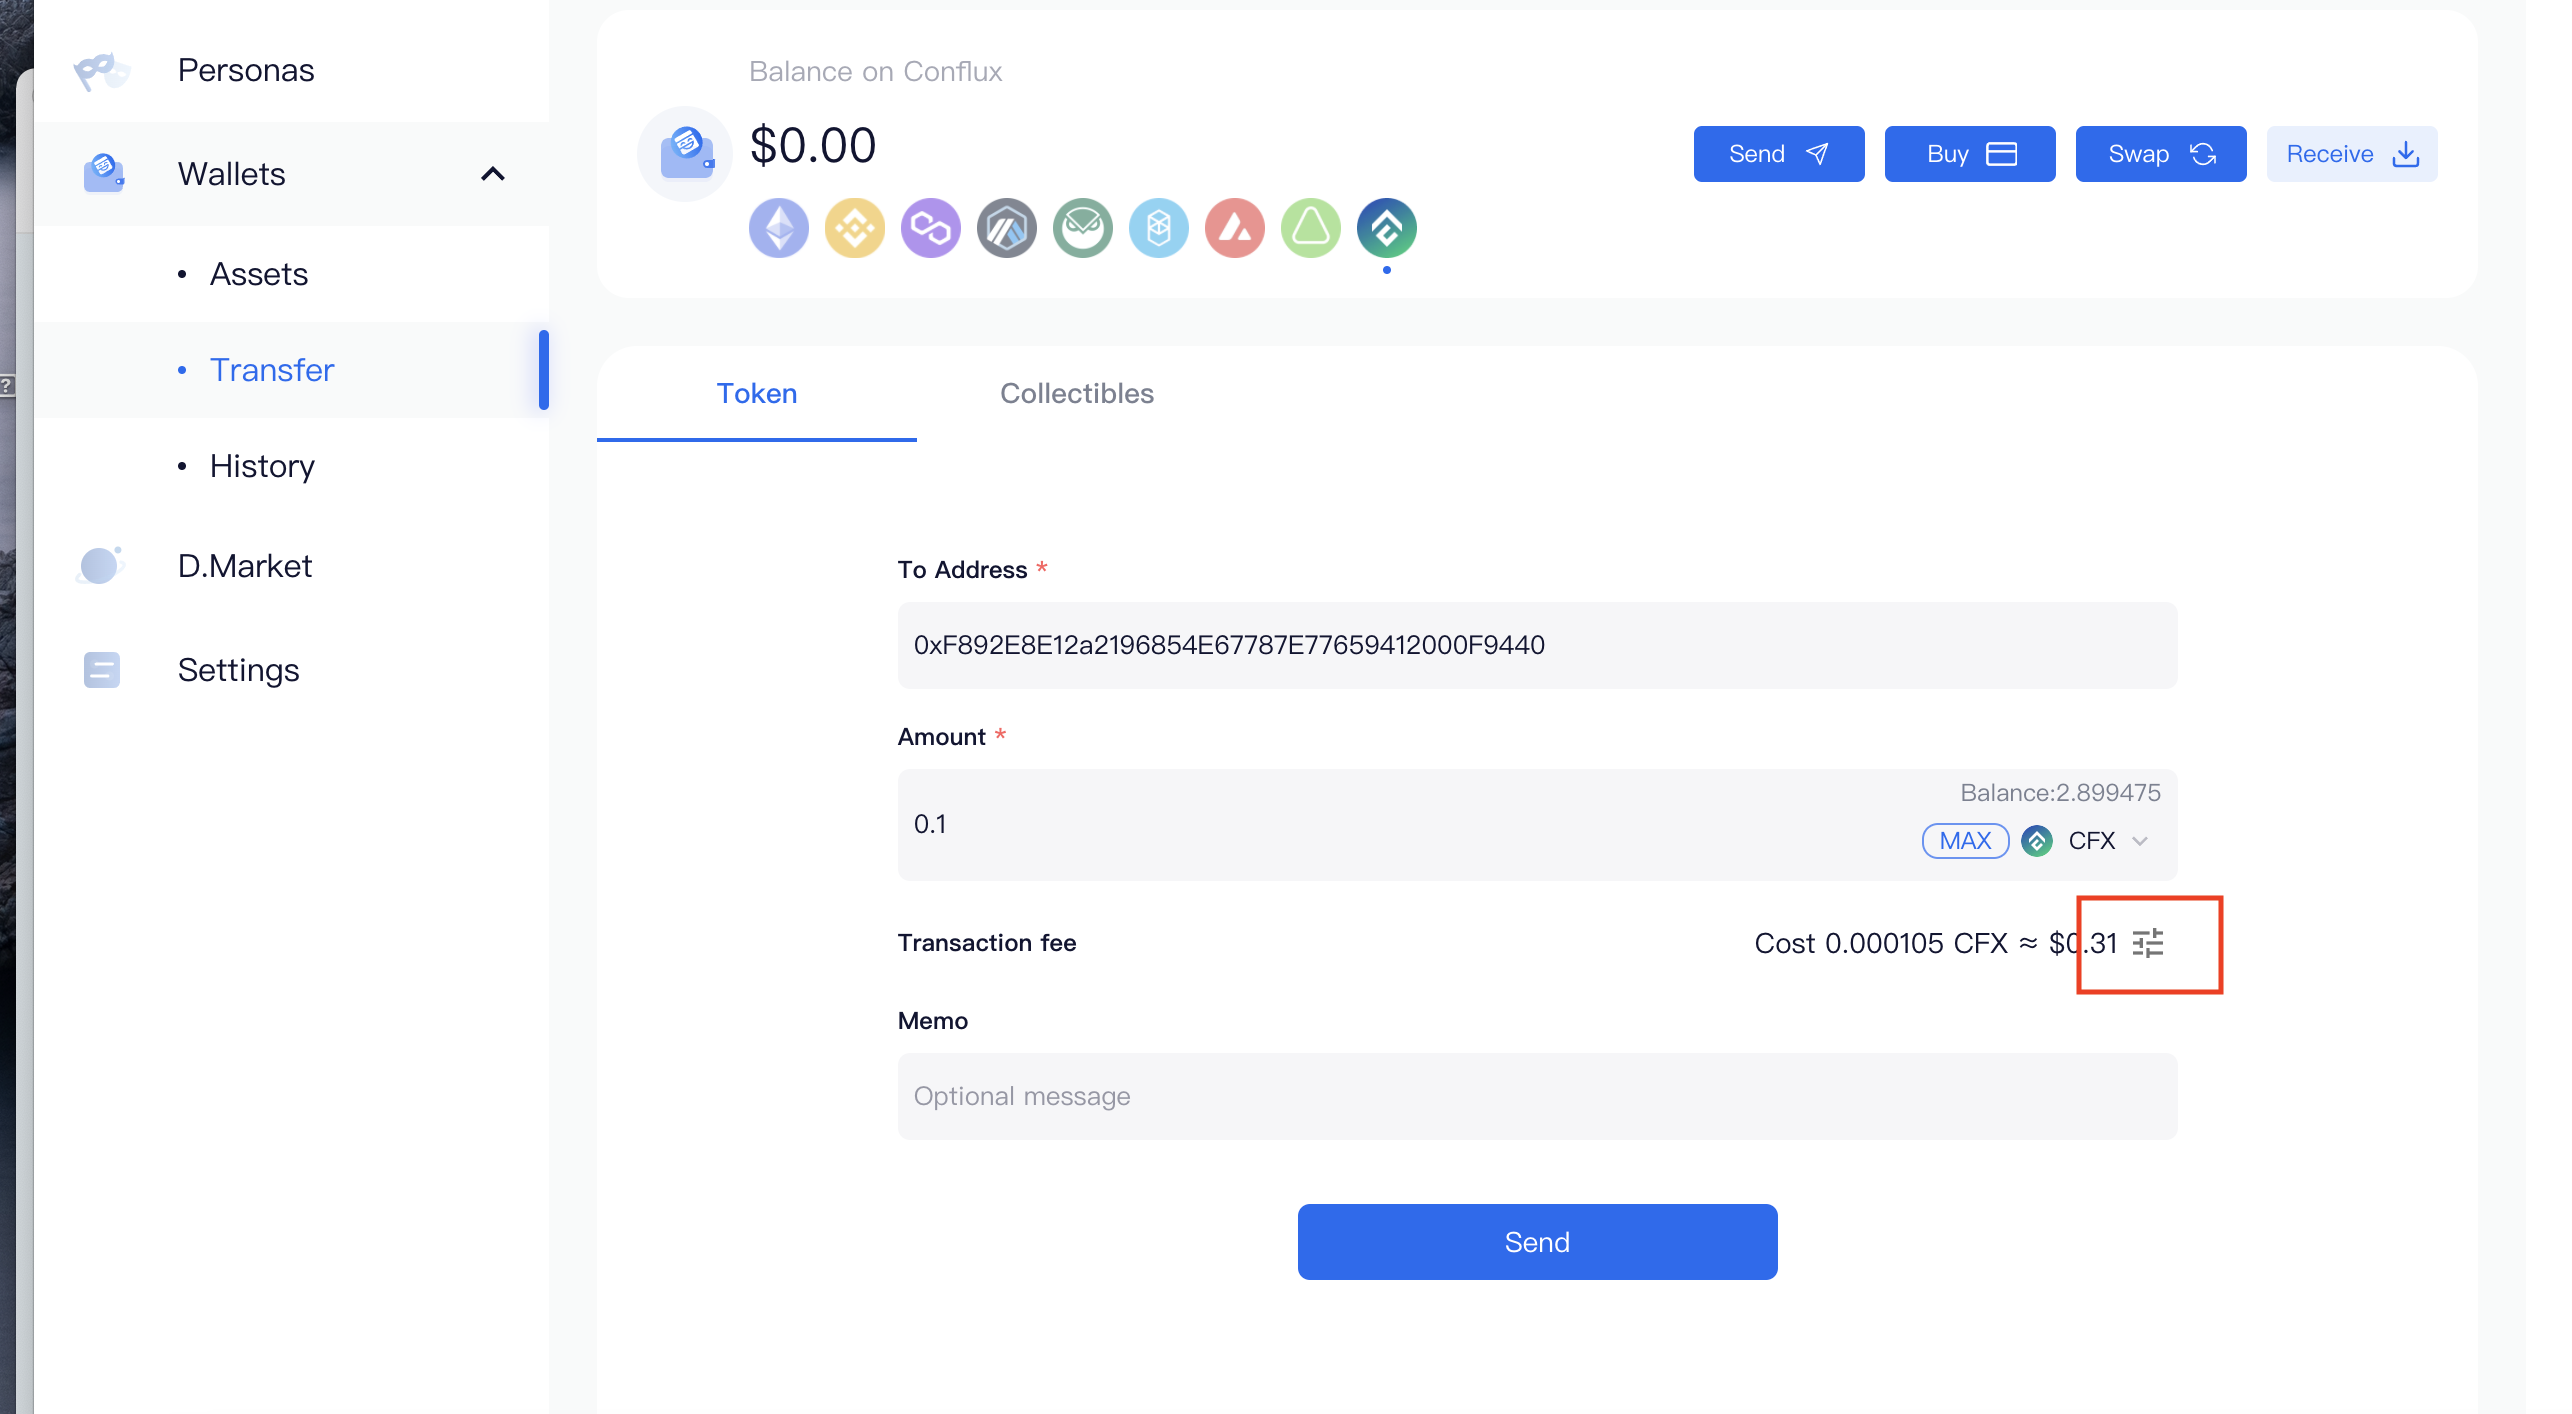Select the Arbitrum network icon
The height and width of the screenshot is (1414, 2572).
[1006, 228]
